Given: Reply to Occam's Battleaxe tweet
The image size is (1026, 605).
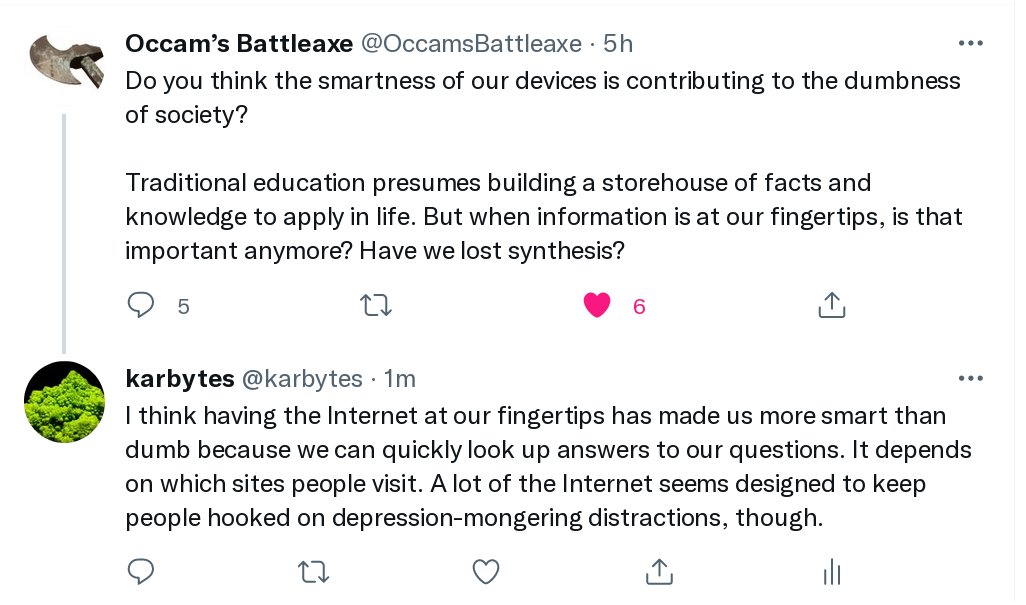Looking at the screenshot, I should (x=141, y=305).
